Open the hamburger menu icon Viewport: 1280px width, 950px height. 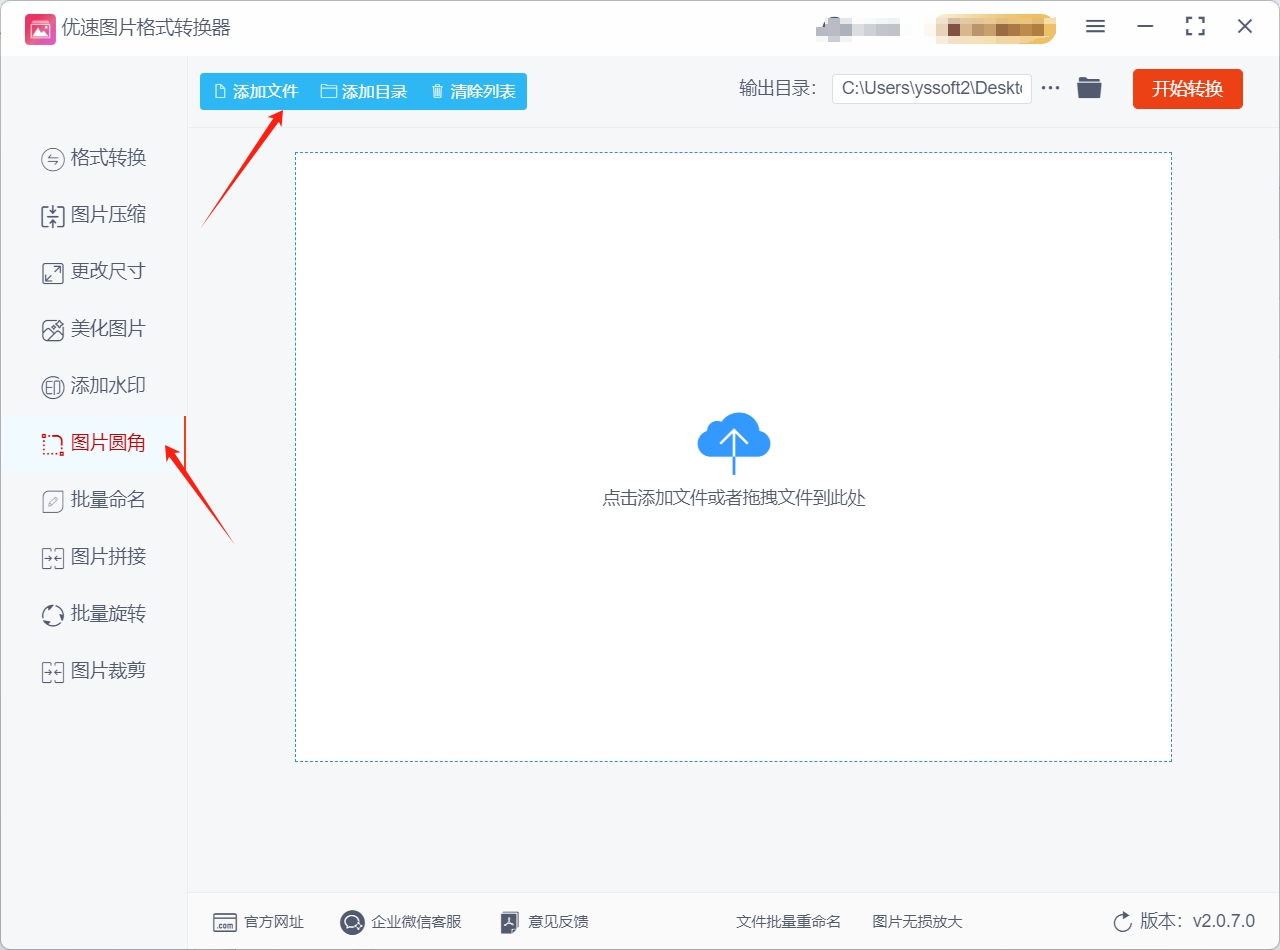[x=1095, y=27]
